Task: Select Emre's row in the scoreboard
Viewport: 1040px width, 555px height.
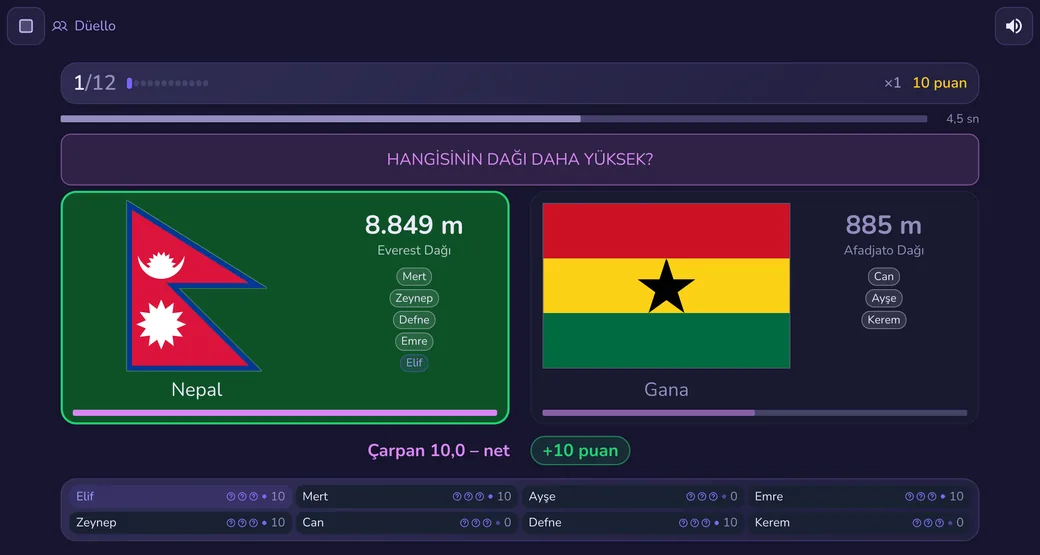Action: coord(859,497)
